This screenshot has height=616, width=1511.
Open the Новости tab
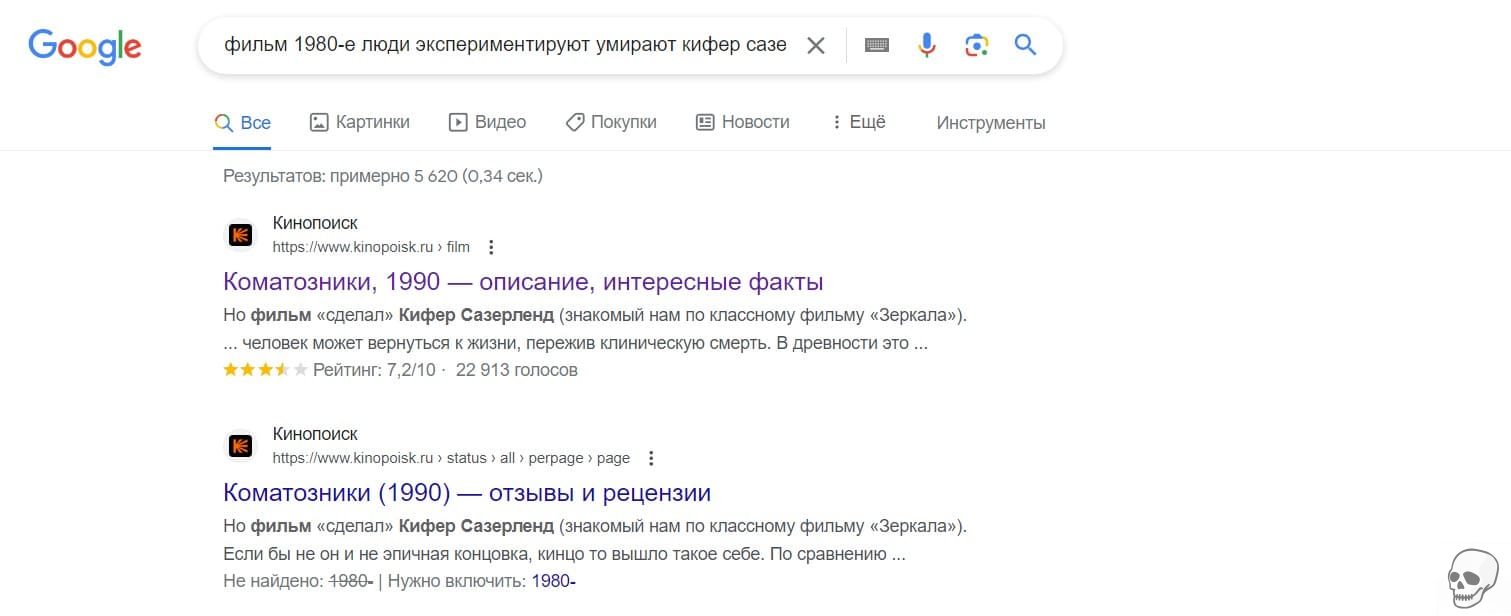click(x=742, y=122)
